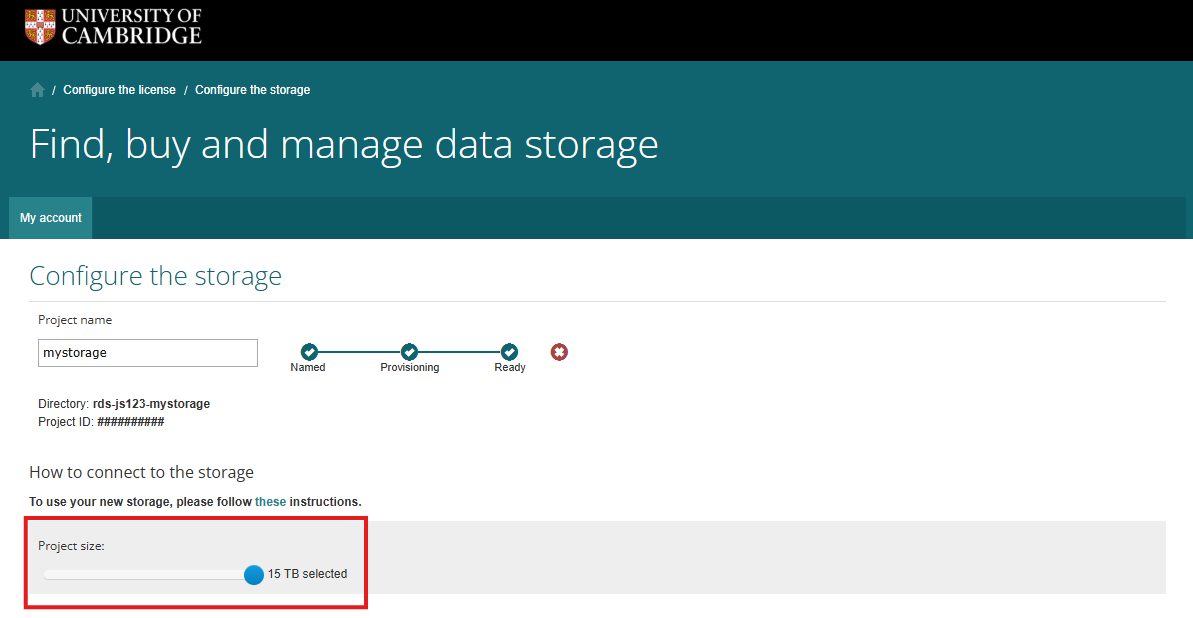
Task: Focus the Project name input field
Action: tap(148, 353)
